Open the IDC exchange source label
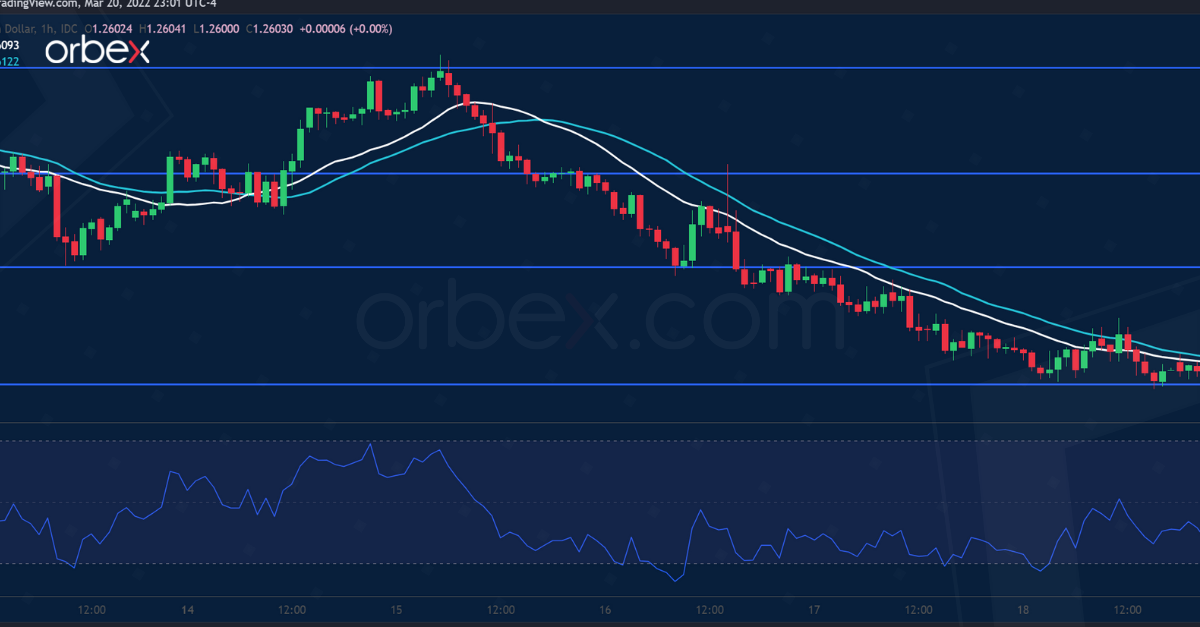 (x=67, y=28)
